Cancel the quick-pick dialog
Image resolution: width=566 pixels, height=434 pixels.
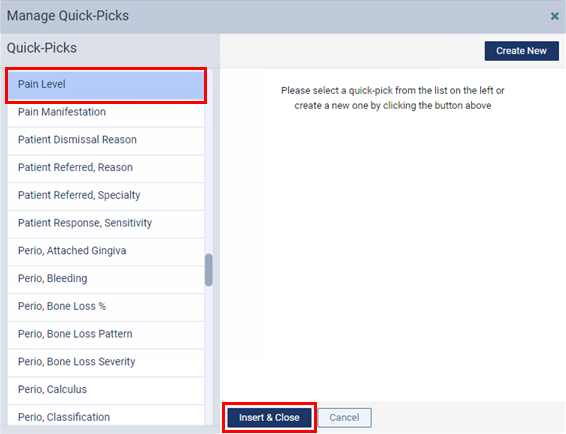pos(344,417)
